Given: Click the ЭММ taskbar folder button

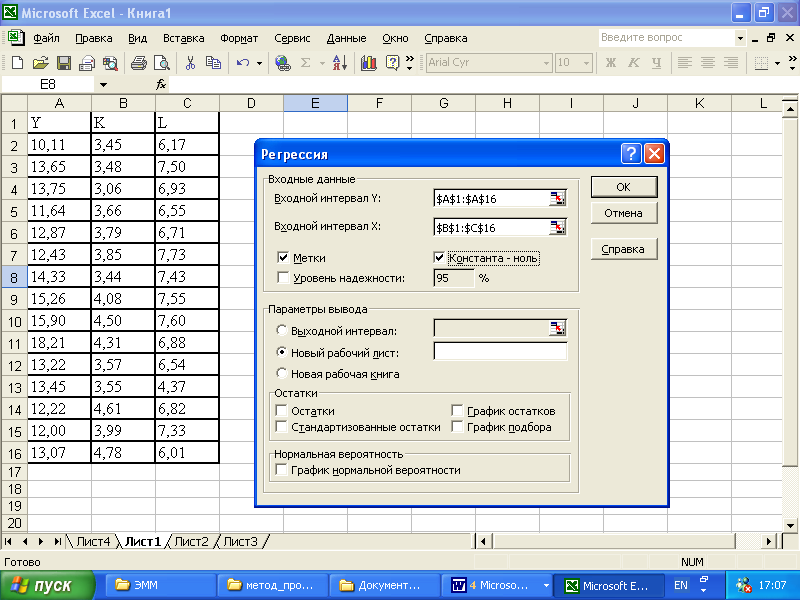Looking at the screenshot, I should (161, 585).
